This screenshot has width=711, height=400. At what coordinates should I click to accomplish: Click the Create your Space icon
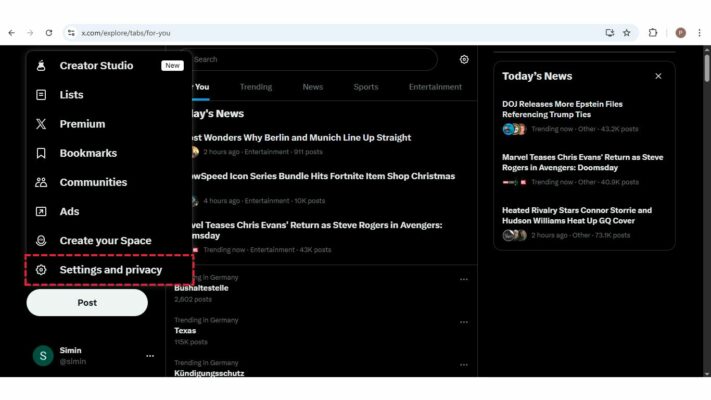41,240
